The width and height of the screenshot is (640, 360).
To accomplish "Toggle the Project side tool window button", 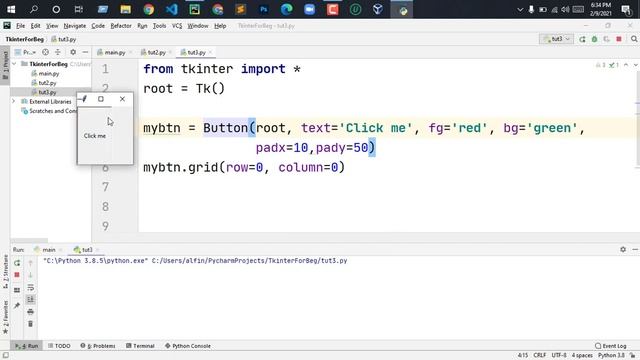I will pyautogui.click(x=5, y=65).
